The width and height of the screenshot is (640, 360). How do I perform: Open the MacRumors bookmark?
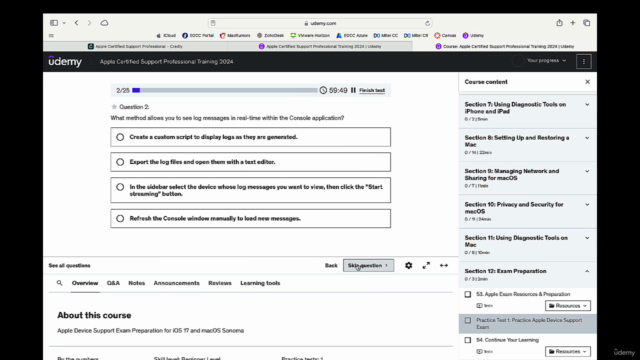point(235,36)
